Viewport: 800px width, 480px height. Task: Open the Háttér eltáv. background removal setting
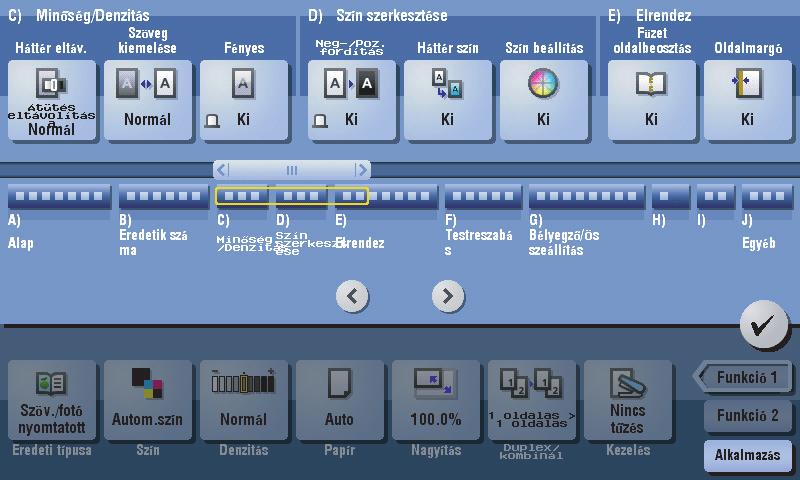(52, 100)
